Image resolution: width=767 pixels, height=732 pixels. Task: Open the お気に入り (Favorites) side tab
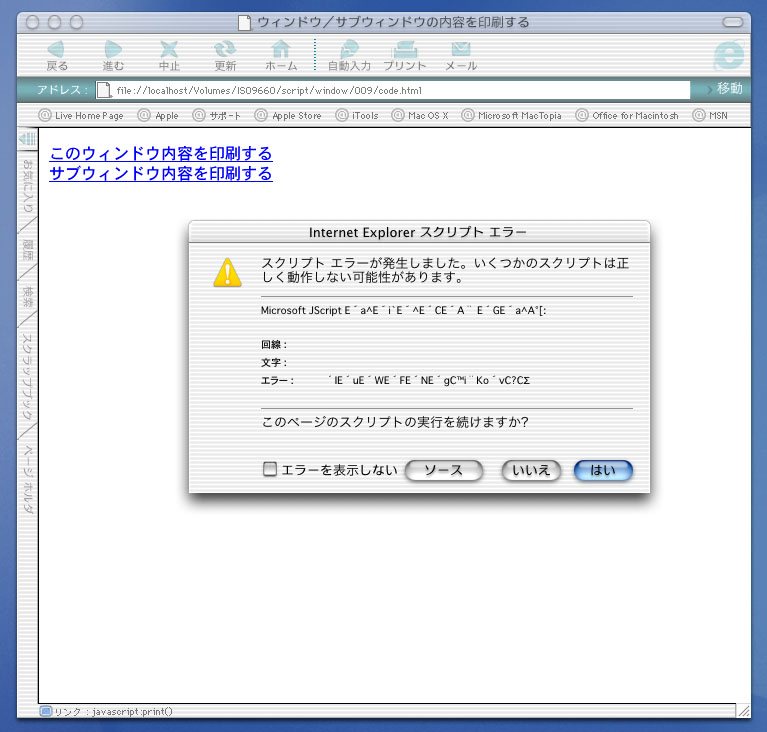point(28,186)
